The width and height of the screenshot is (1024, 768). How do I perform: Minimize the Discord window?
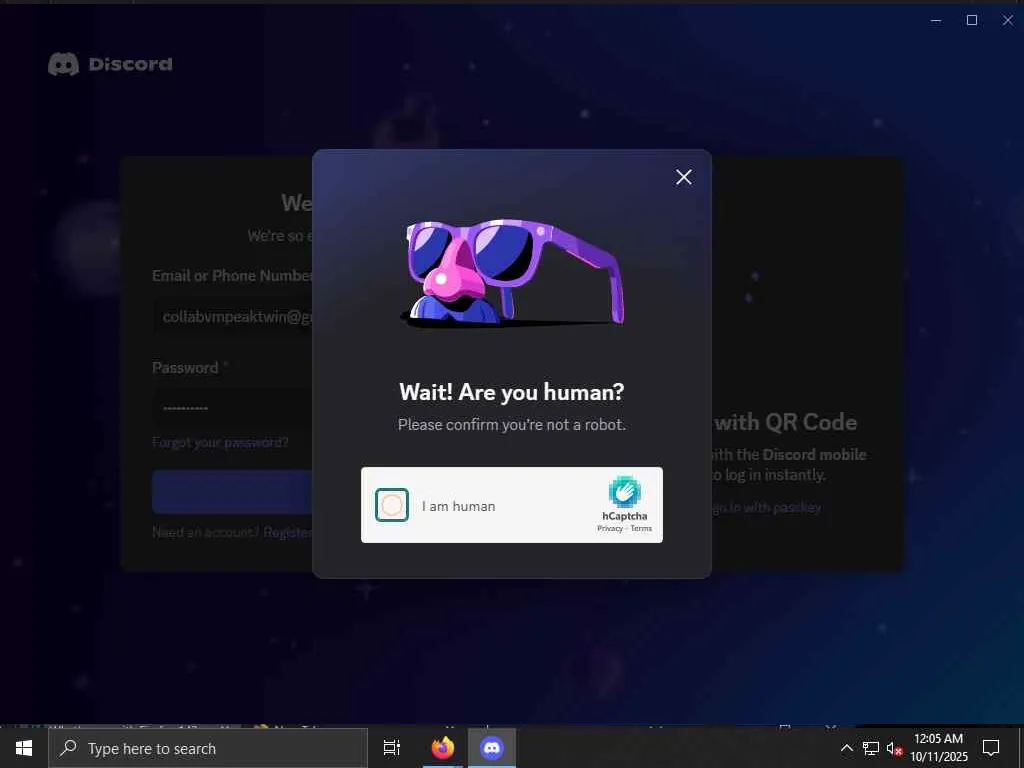936,20
